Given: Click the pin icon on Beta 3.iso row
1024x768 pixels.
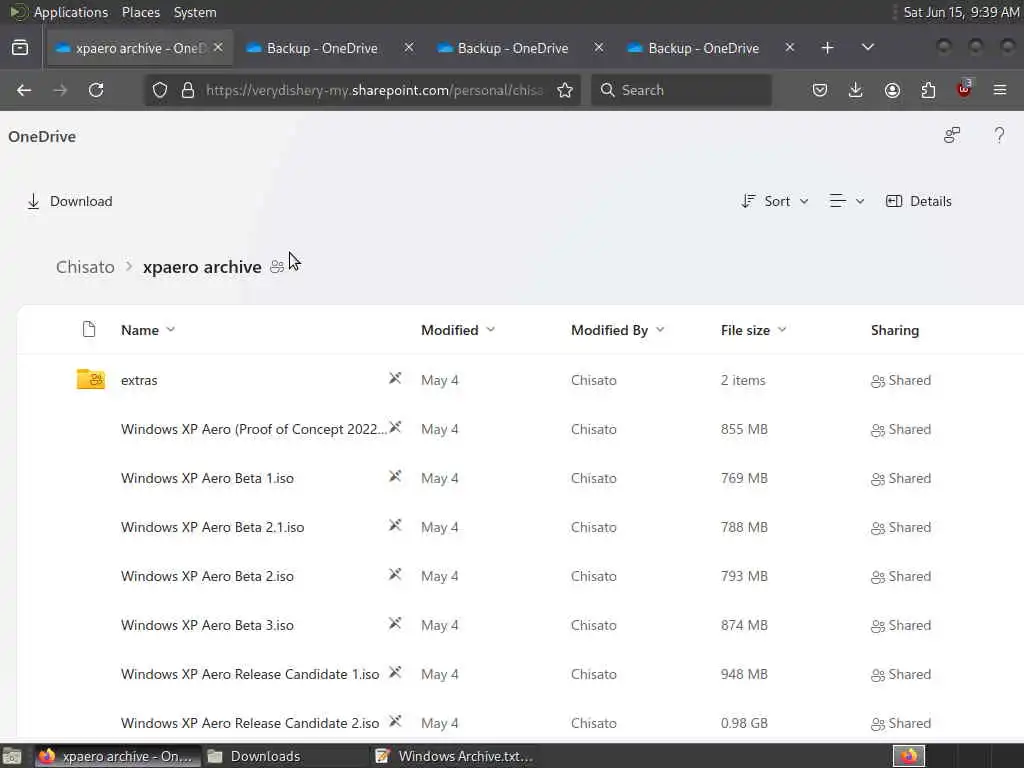Looking at the screenshot, I should click(x=394, y=623).
